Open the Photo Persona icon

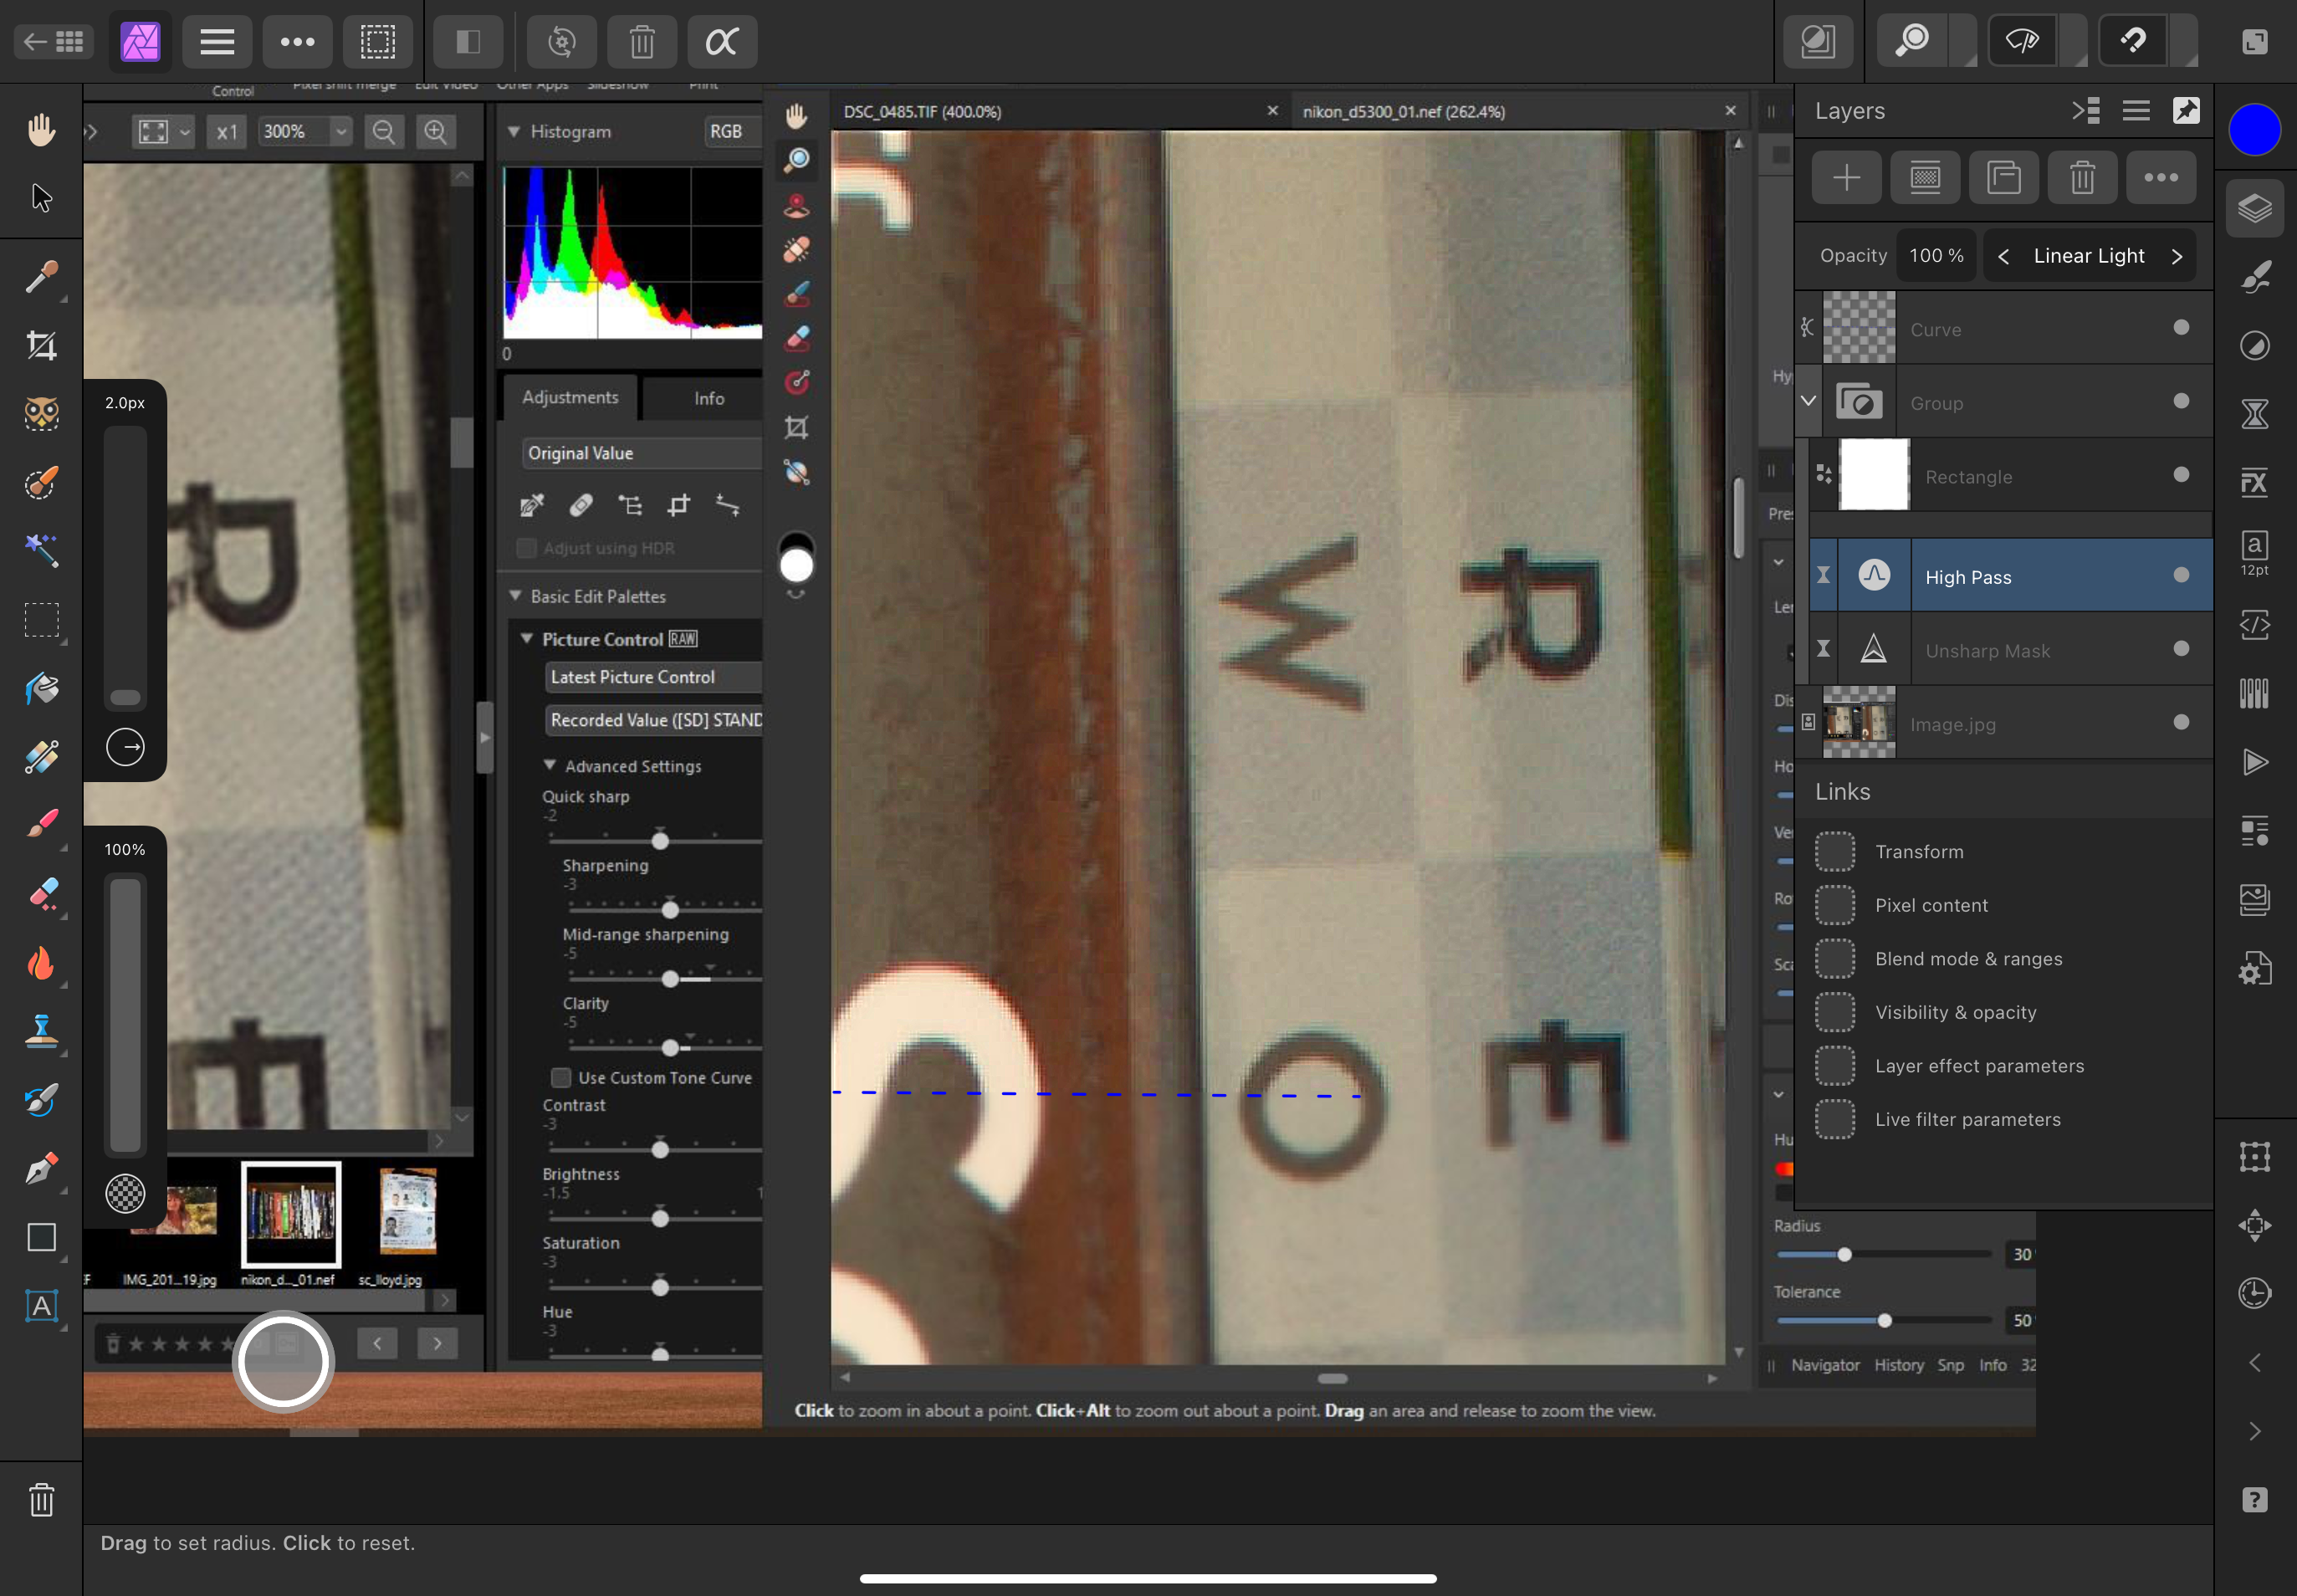(x=140, y=42)
